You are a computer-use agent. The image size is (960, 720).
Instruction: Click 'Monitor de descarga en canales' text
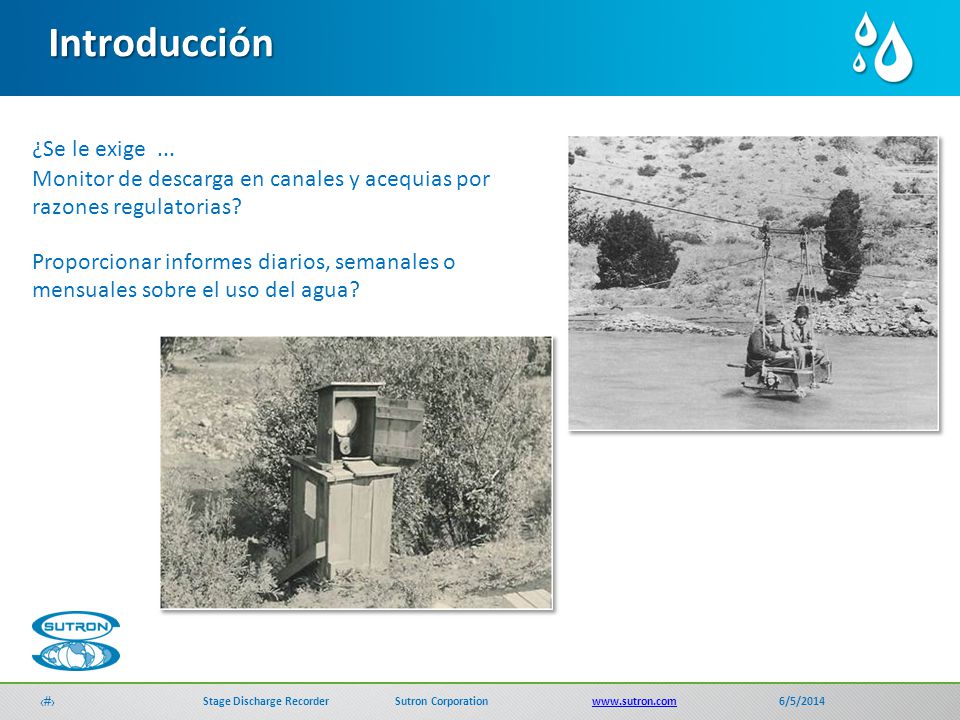pos(189,179)
